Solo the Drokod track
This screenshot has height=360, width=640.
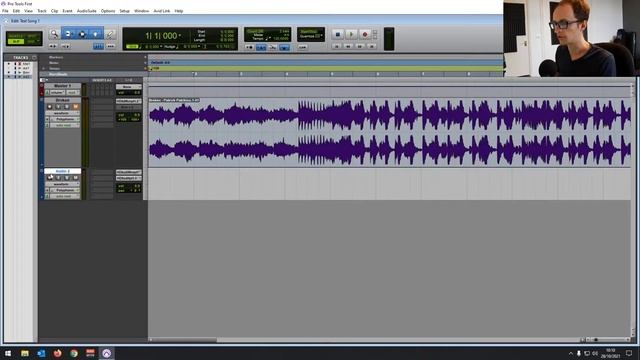point(67,107)
